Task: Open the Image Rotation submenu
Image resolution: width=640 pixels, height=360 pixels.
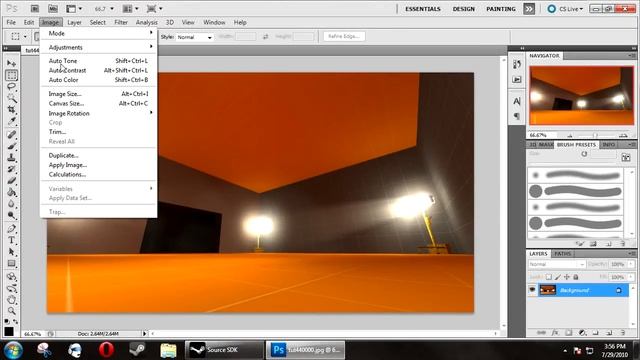Action: coord(98,113)
